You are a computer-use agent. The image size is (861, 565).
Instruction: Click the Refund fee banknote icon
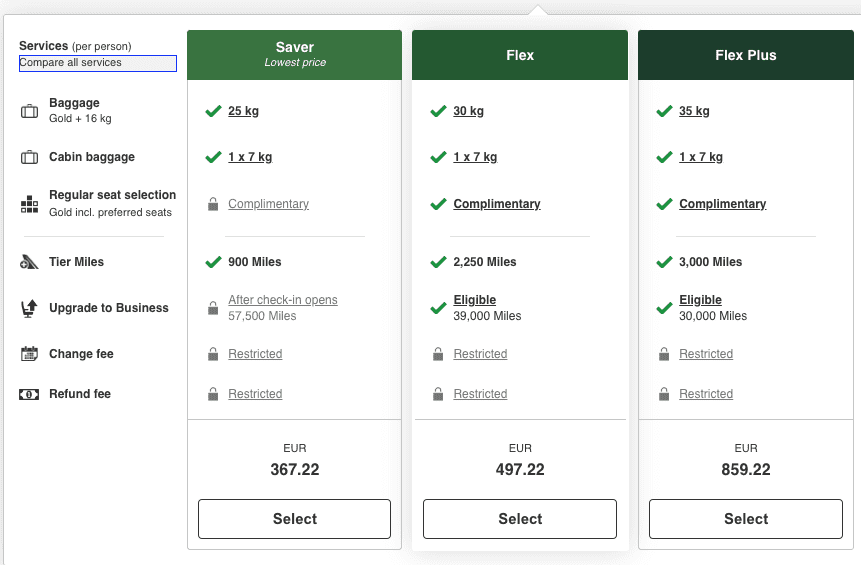coord(29,394)
